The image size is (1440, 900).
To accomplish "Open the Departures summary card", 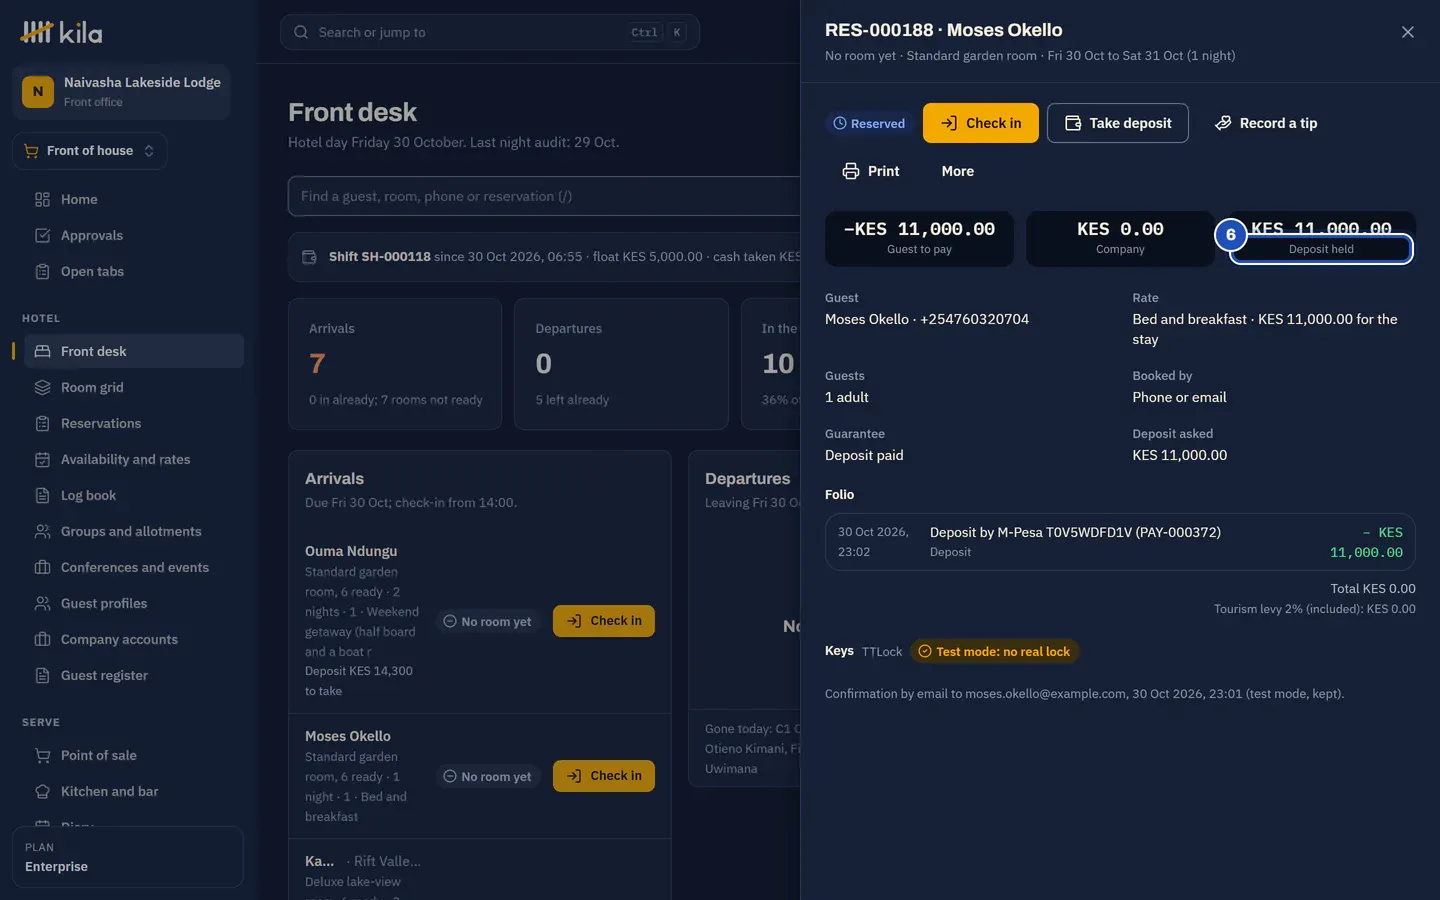I will click(x=621, y=364).
